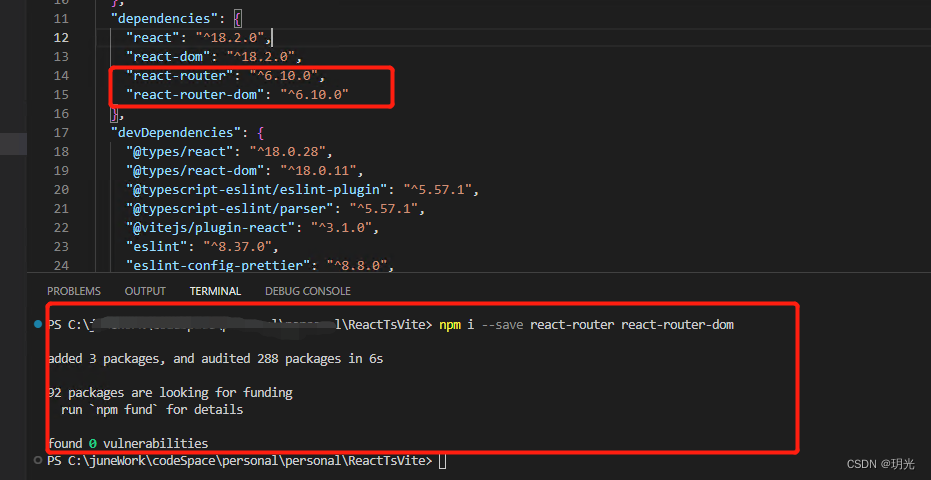Click line number 17 in gutter
This screenshot has height=480, width=931.
[x=61, y=132]
